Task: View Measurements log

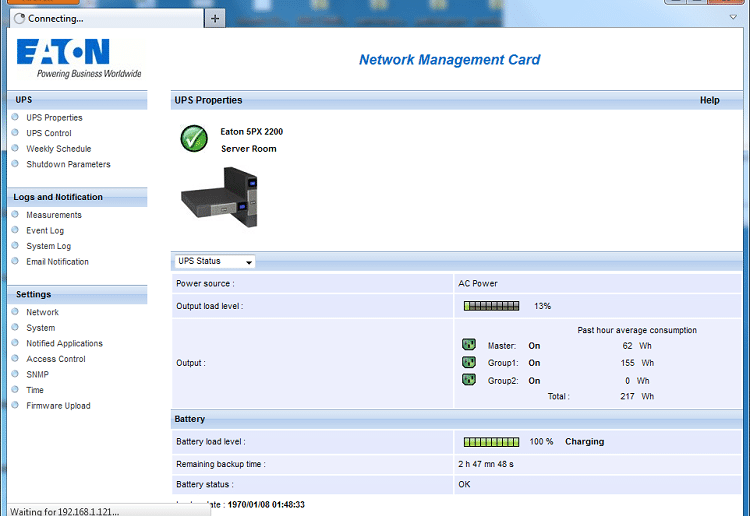Action: click(54, 215)
